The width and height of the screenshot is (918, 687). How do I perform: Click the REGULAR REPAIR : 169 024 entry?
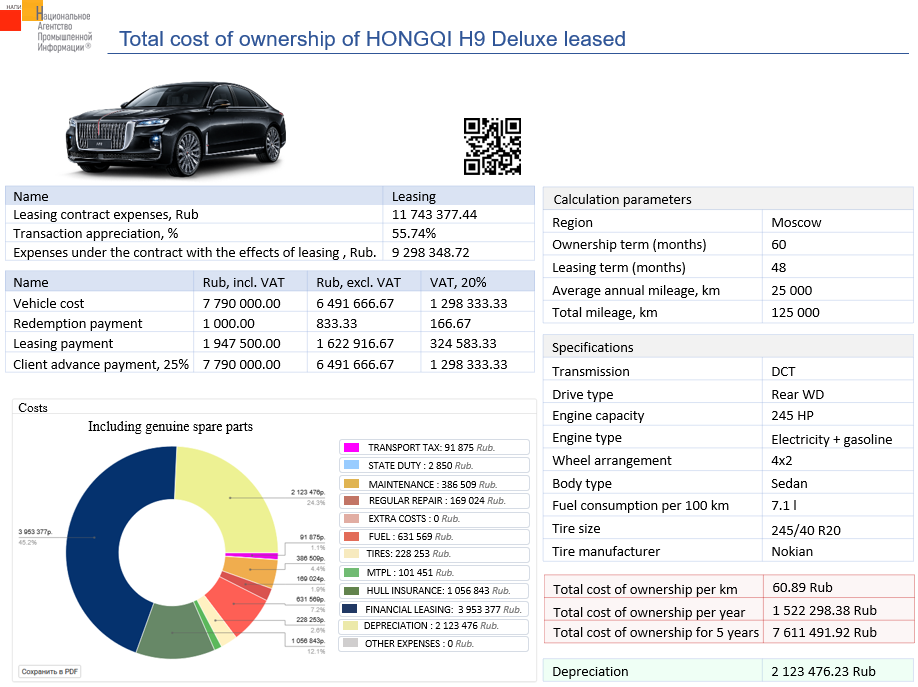coord(434,500)
